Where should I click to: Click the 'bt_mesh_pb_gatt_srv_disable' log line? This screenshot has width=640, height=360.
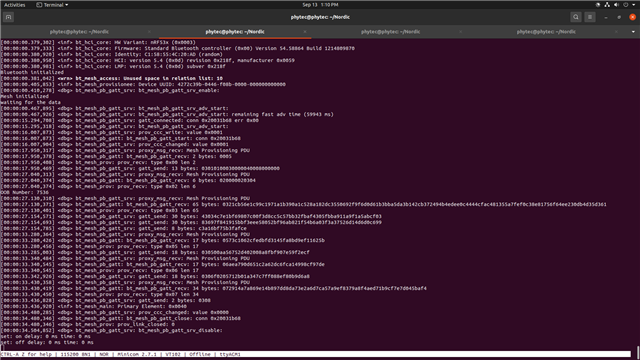point(111,330)
